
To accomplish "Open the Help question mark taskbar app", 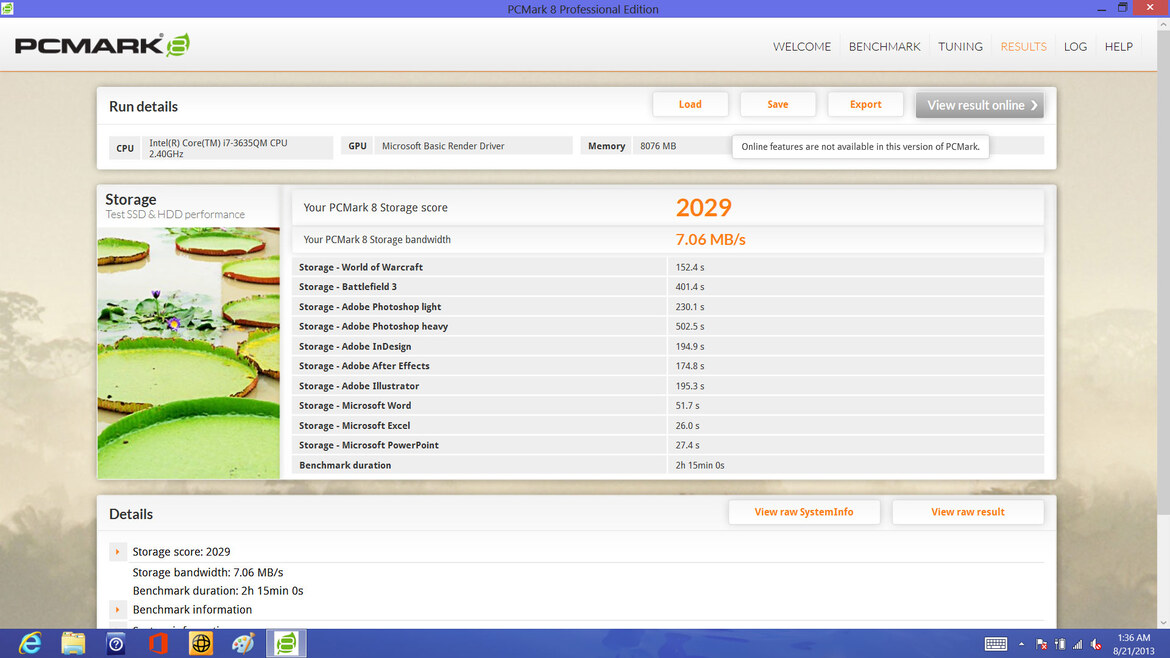I will click(116, 643).
